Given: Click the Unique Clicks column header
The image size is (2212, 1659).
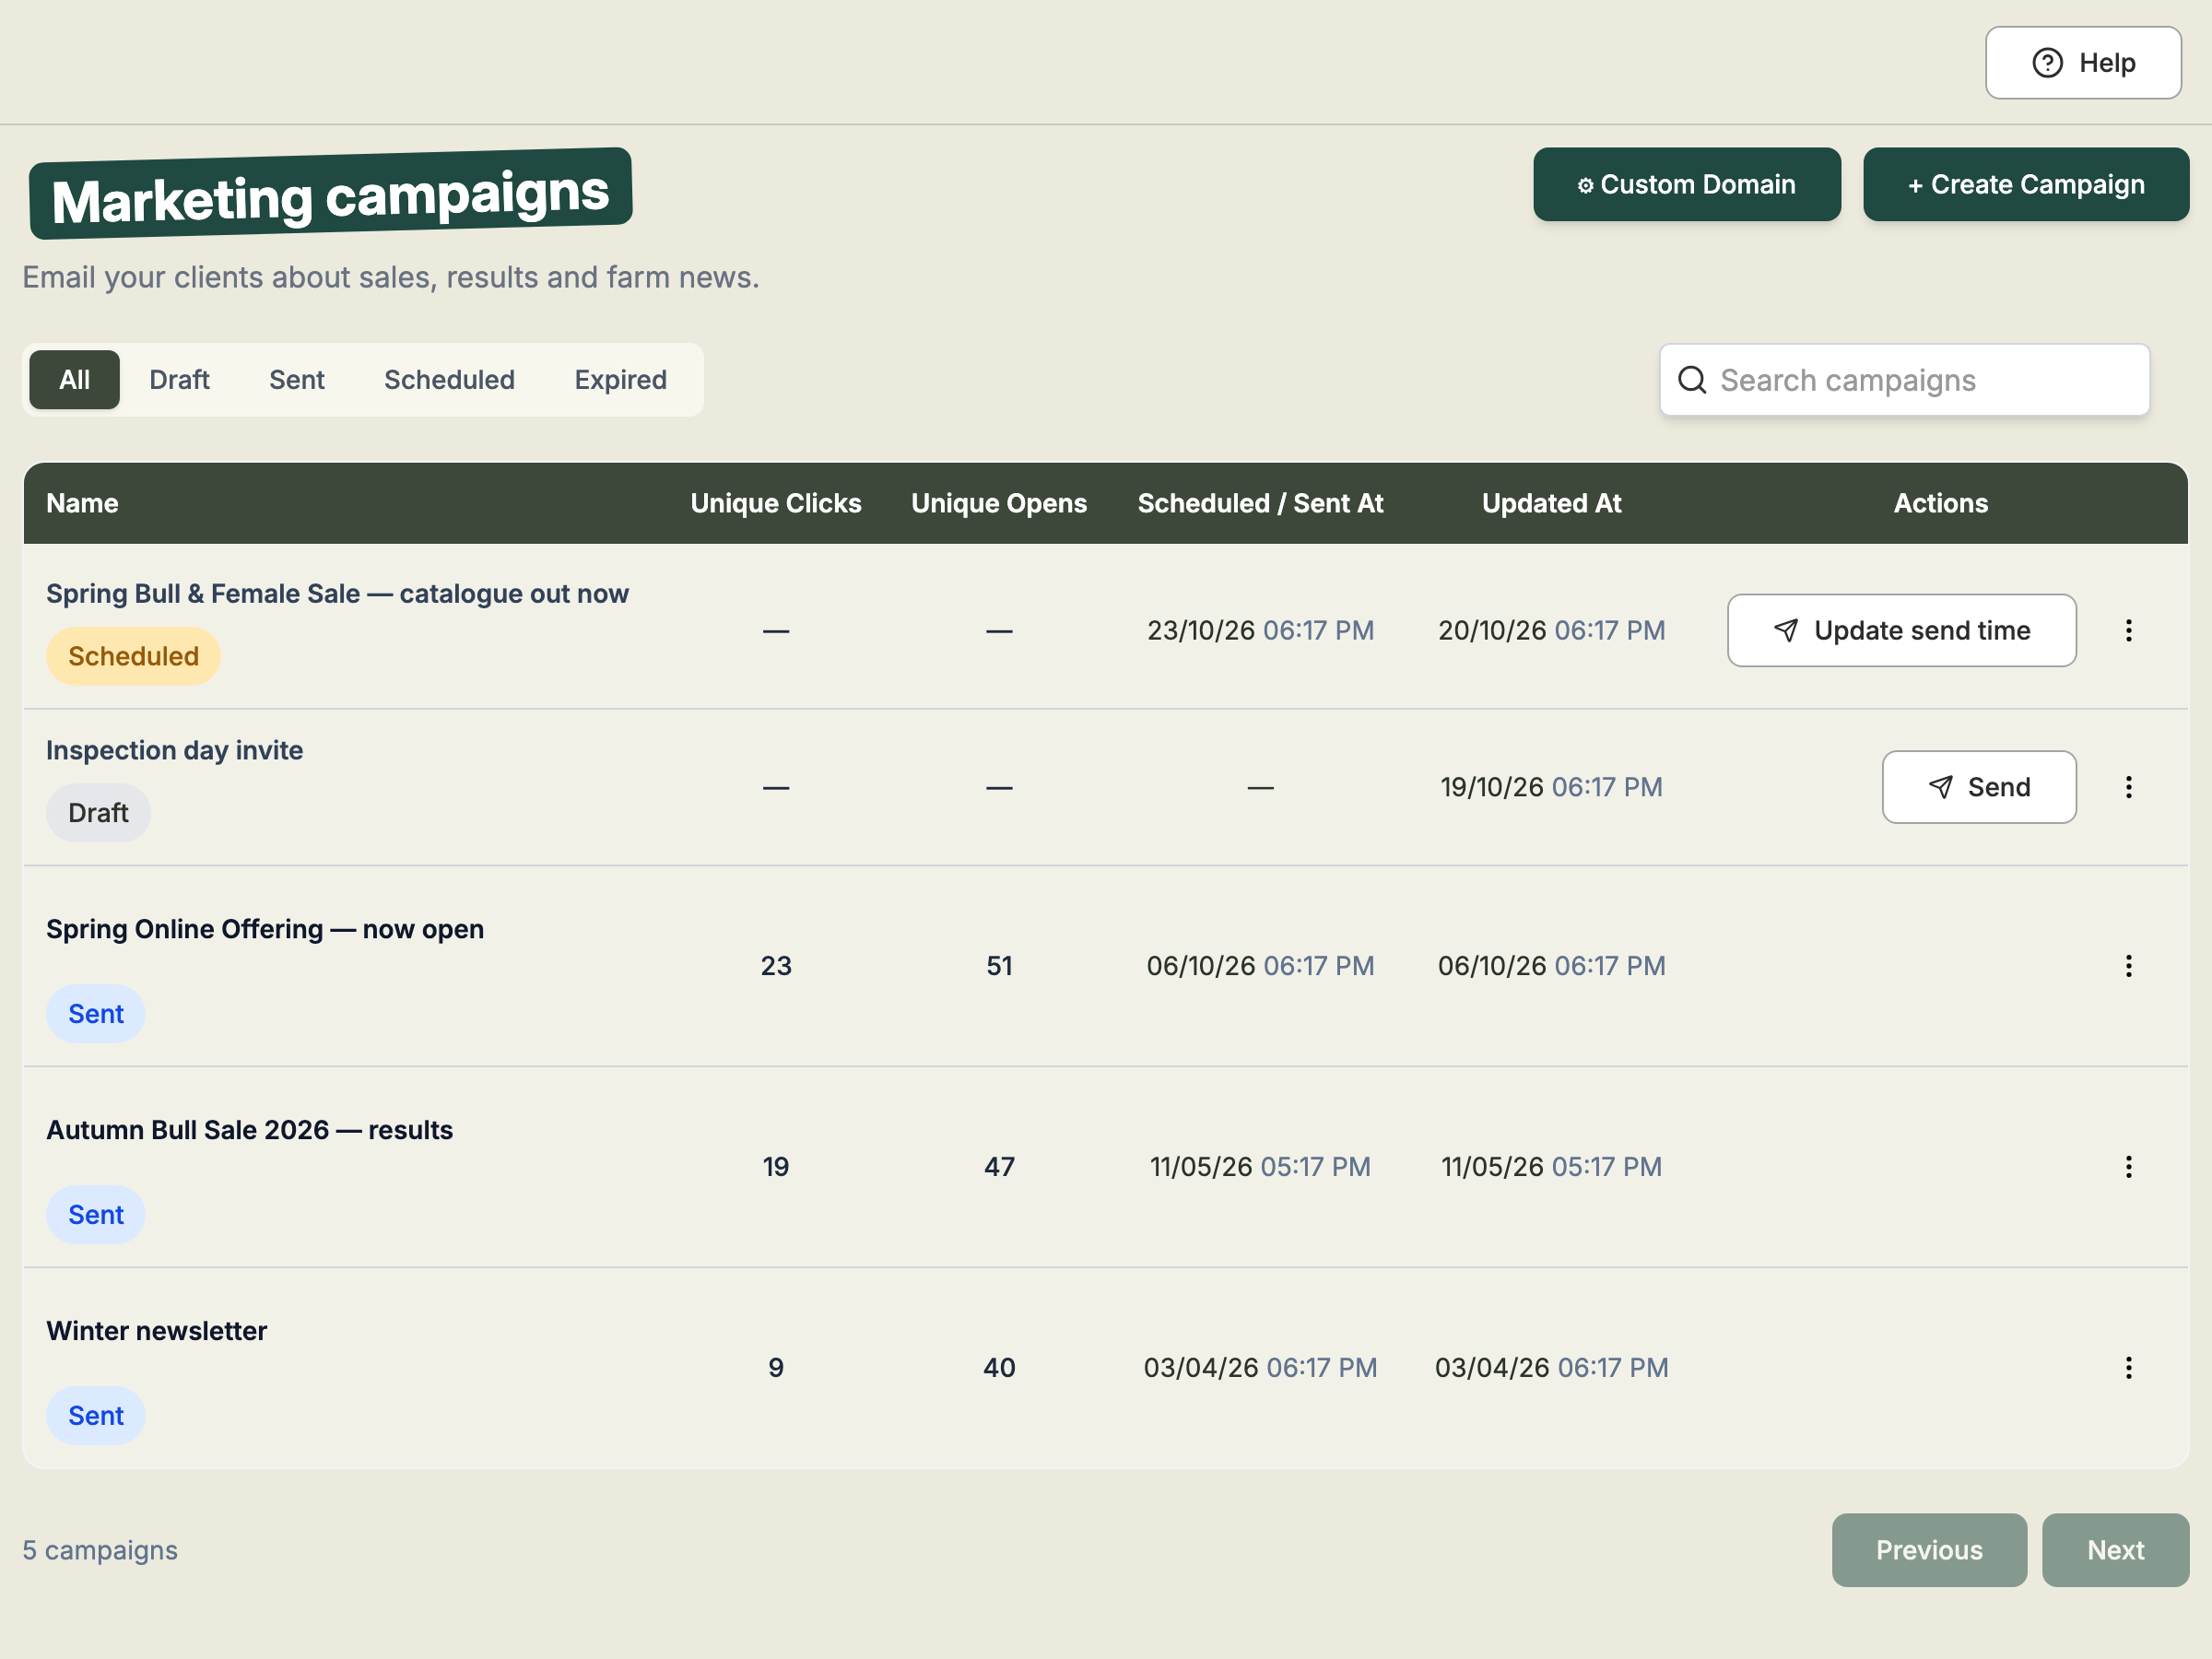Looking at the screenshot, I should (775, 504).
